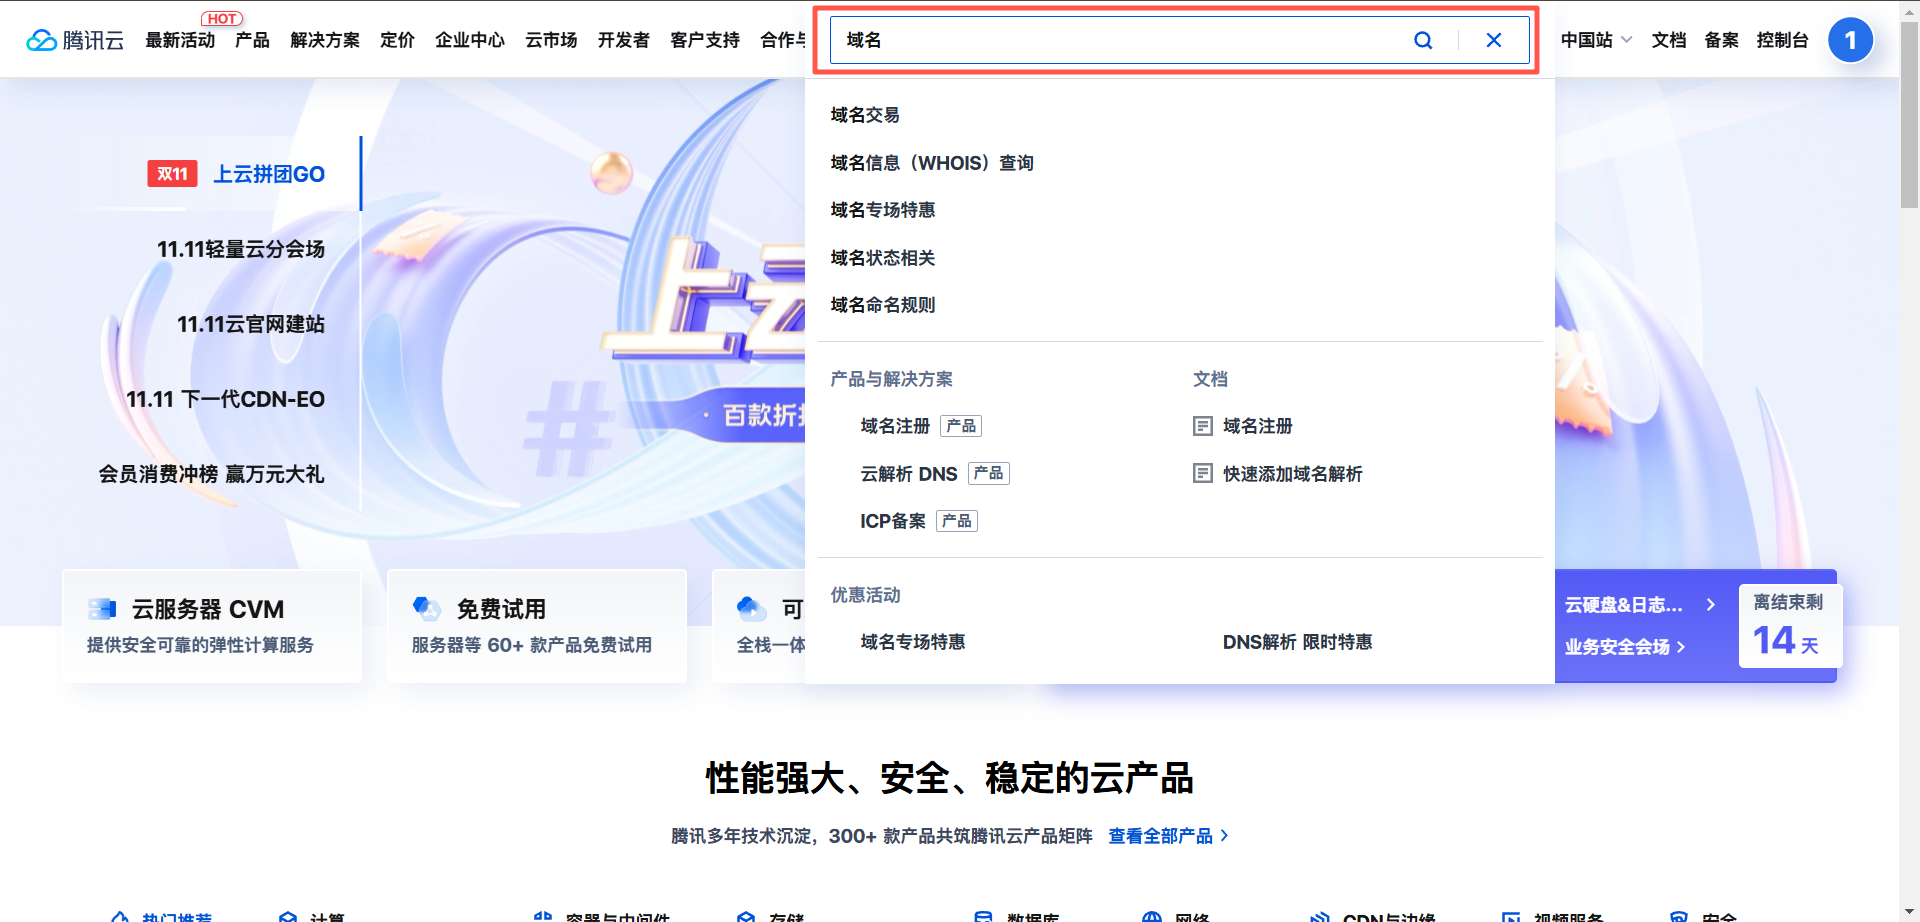Select the 会员消费冲榜 赢万元大礼 tab
Screen dimensions: 1920x922
pos(211,474)
